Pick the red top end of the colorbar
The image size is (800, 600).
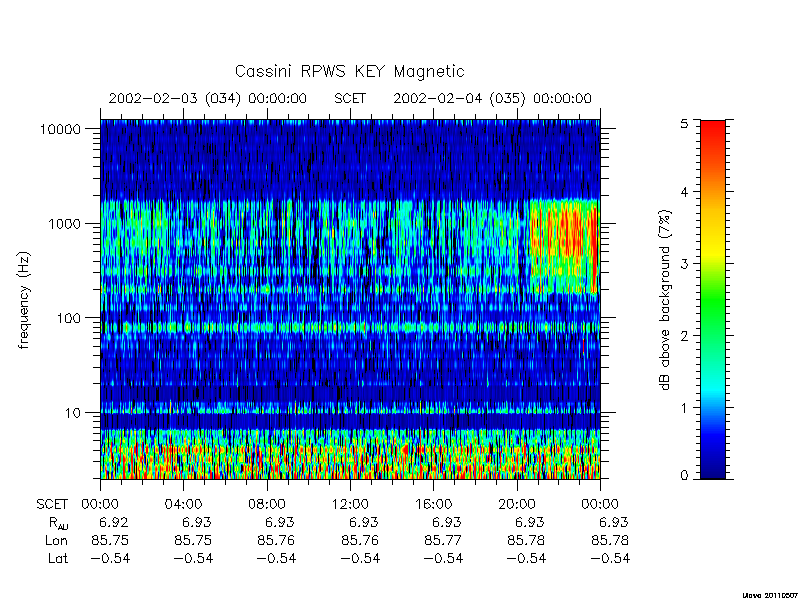pyautogui.click(x=713, y=133)
